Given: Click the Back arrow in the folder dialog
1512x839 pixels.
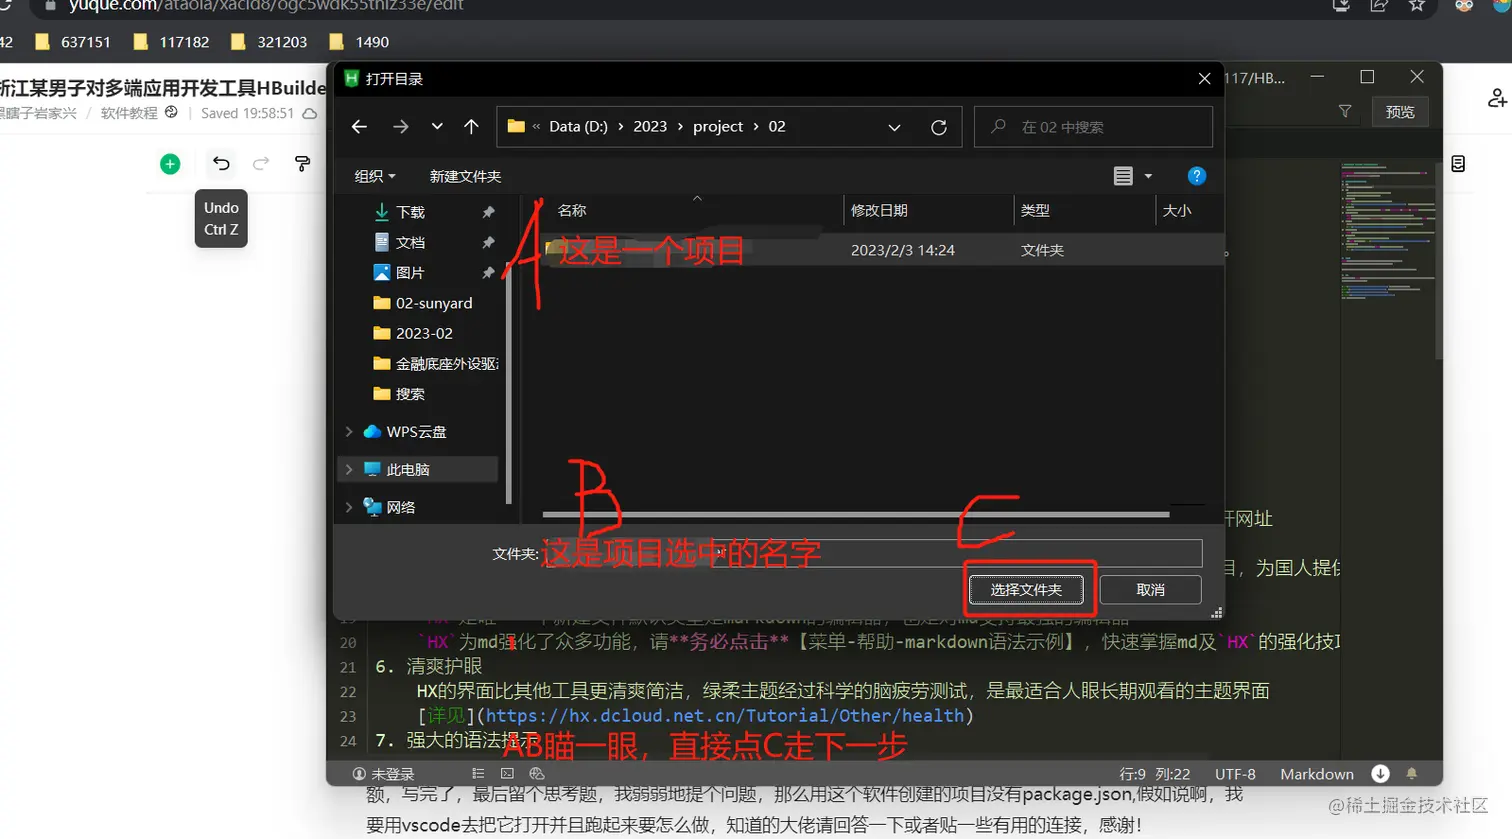Looking at the screenshot, I should pos(359,127).
